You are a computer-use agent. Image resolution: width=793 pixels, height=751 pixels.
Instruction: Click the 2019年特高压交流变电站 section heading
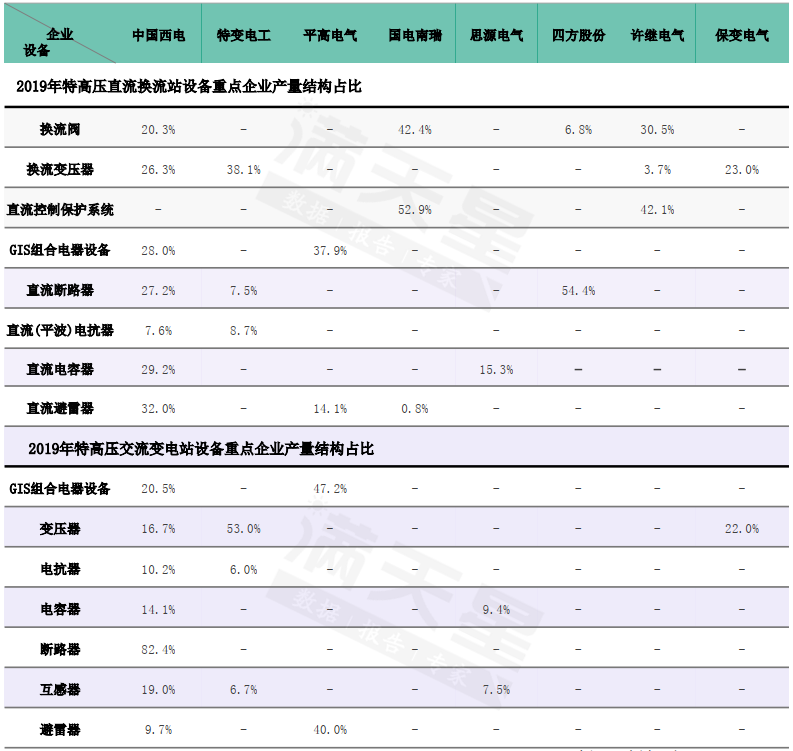[201, 449]
